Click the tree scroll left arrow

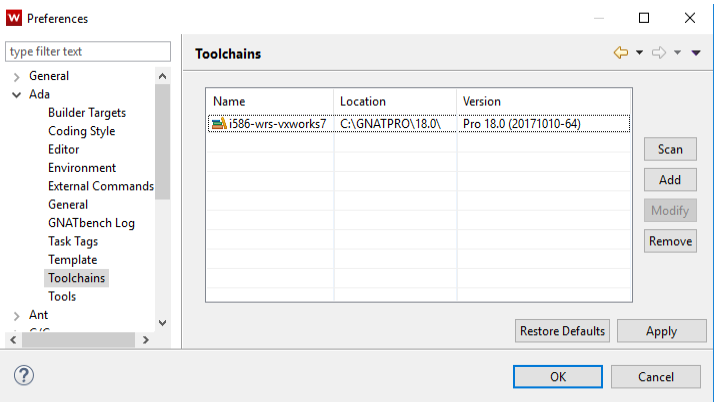coord(13,340)
